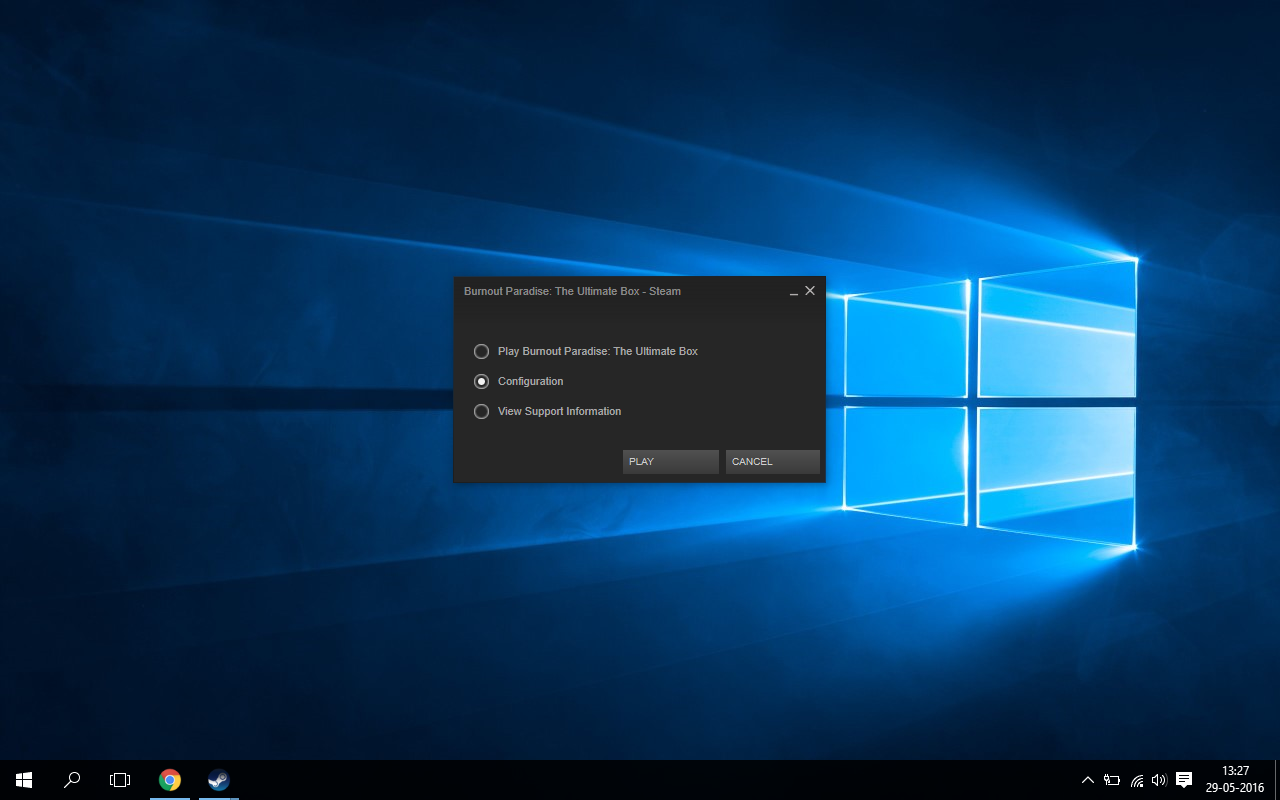Switch to Google Chrome in the taskbar
This screenshot has width=1280, height=800.
pyautogui.click(x=170, y=780)
